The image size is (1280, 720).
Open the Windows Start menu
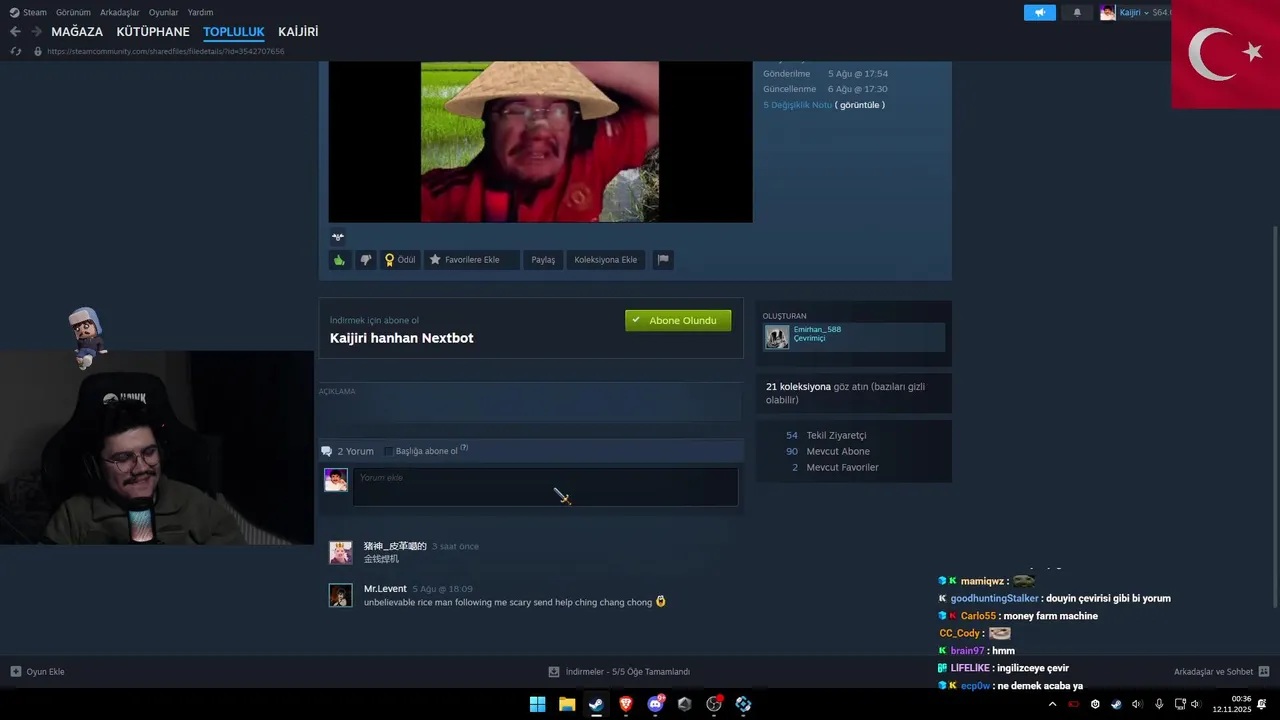tap(537, 704)
